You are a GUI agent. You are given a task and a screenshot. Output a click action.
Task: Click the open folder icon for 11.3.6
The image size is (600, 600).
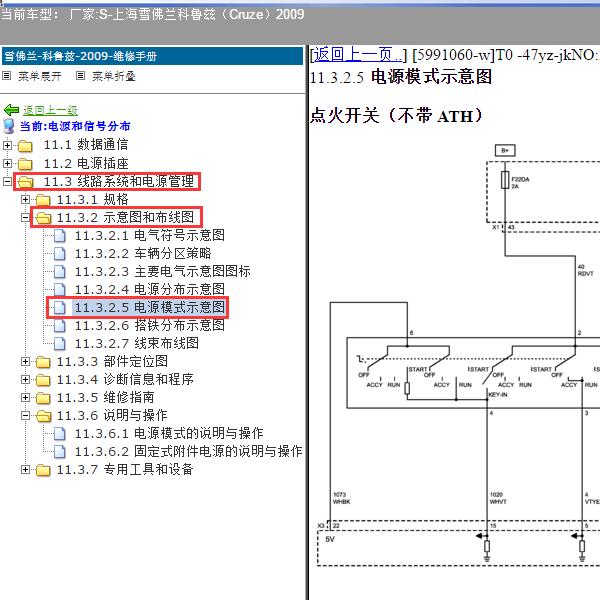pyautogui.click(x=43, y=416)
